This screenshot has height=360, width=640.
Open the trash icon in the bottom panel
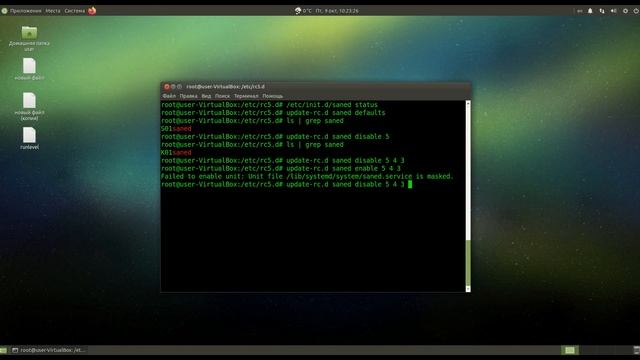tap(636, 350)
